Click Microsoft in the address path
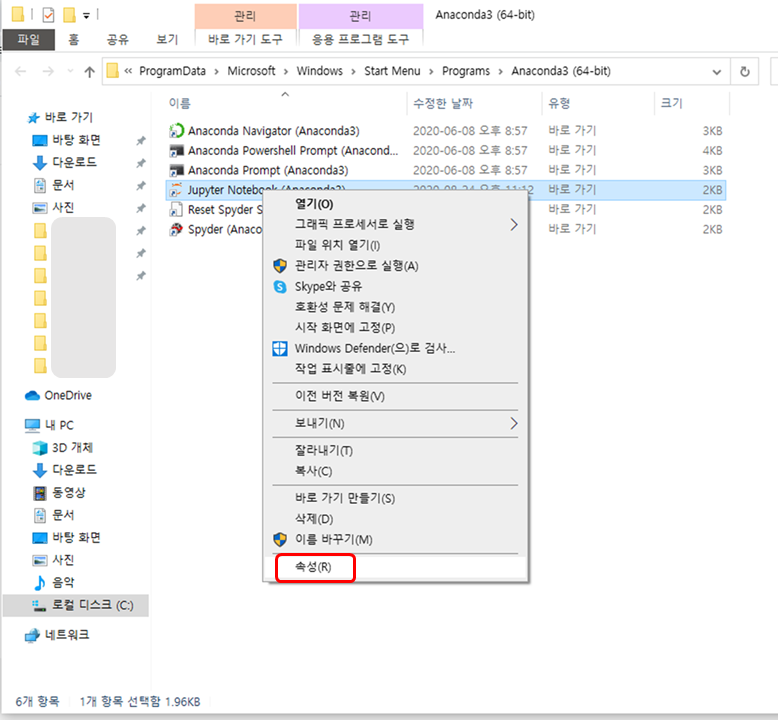Screen dimensions: 778x720 (251, 71)
